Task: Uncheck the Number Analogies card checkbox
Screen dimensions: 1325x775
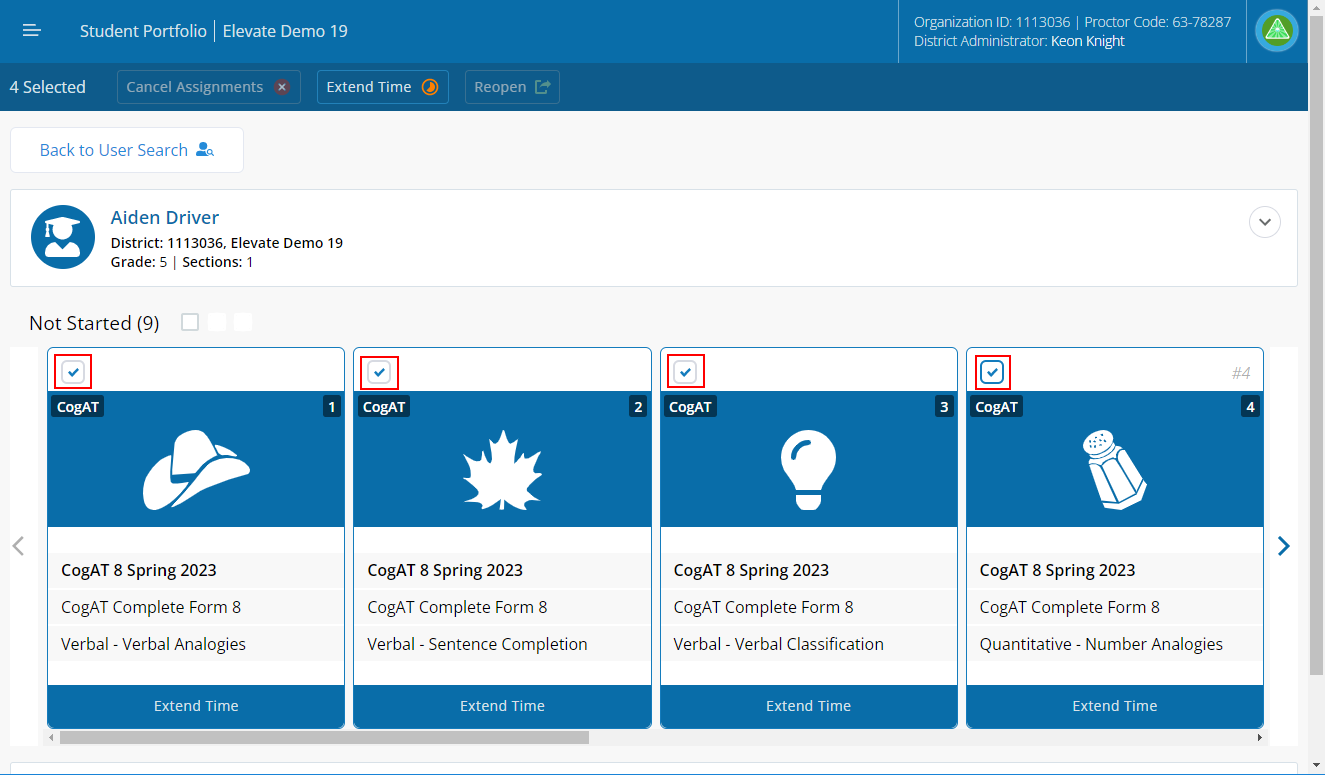Action: [x=992, y=372]
